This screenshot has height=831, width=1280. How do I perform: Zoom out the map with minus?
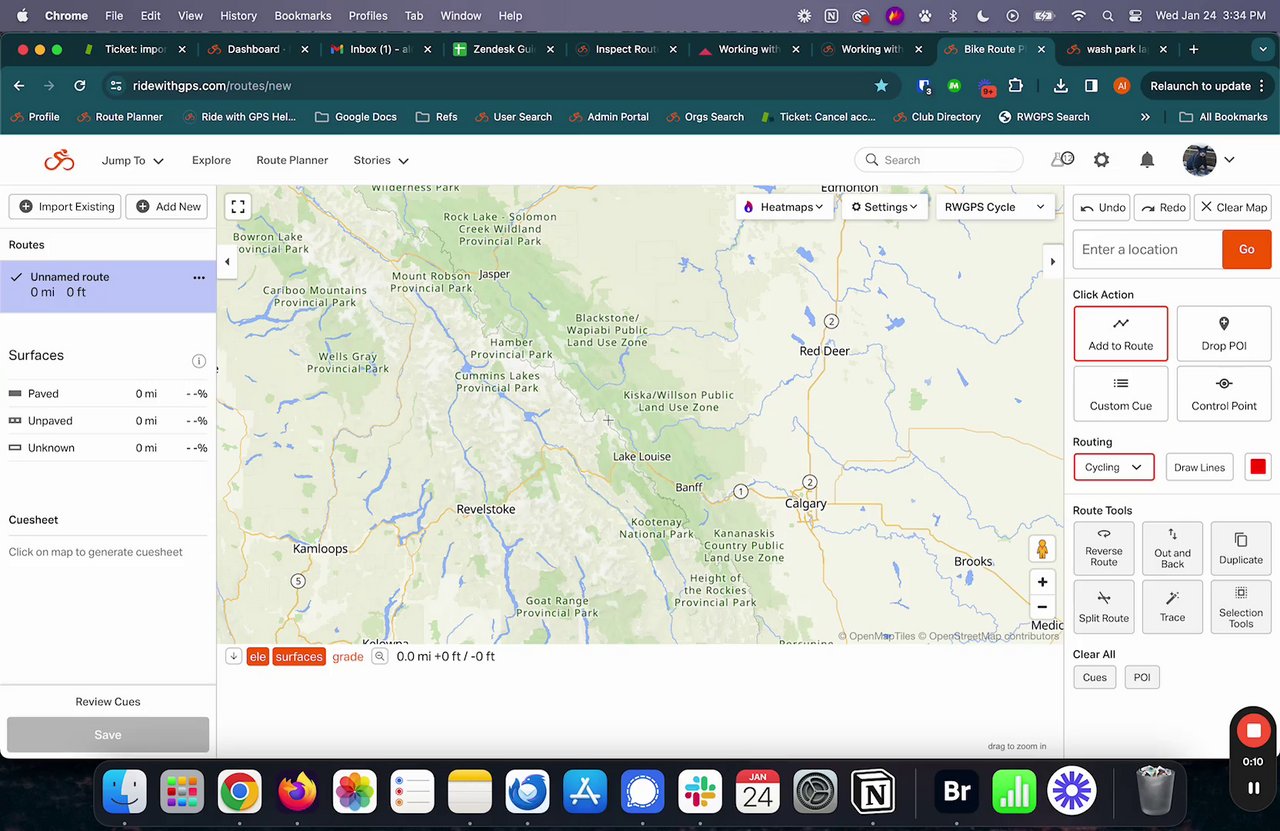pos(1042,607)
